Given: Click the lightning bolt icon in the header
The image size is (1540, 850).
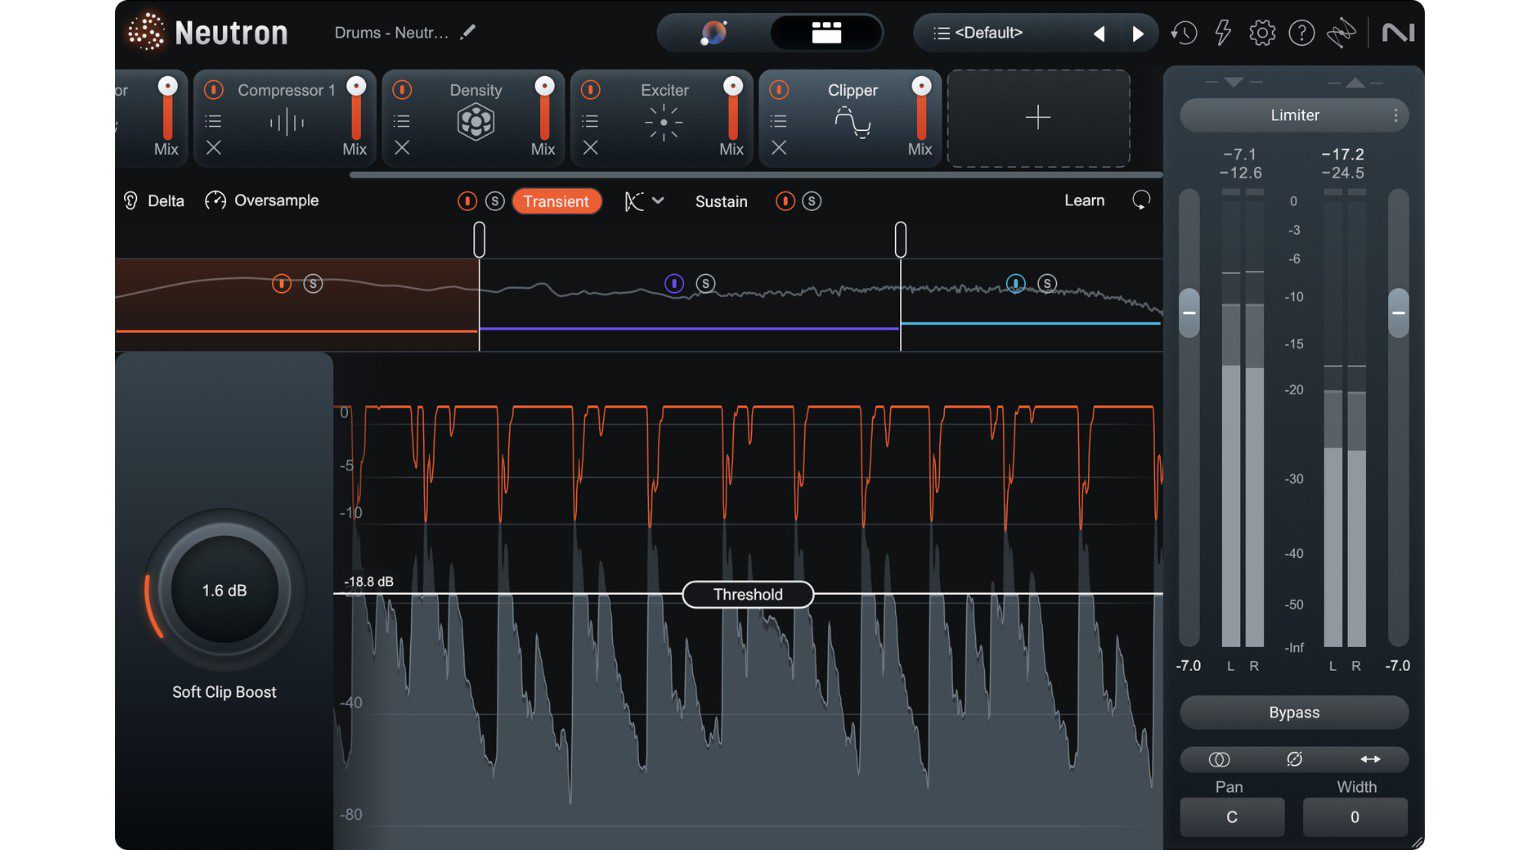Looking at the screenshot, I should (1222, 32).
